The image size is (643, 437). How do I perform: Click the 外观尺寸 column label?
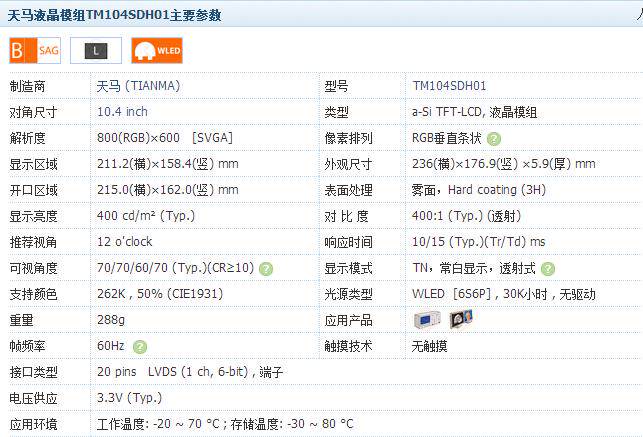tap(348, 164)
